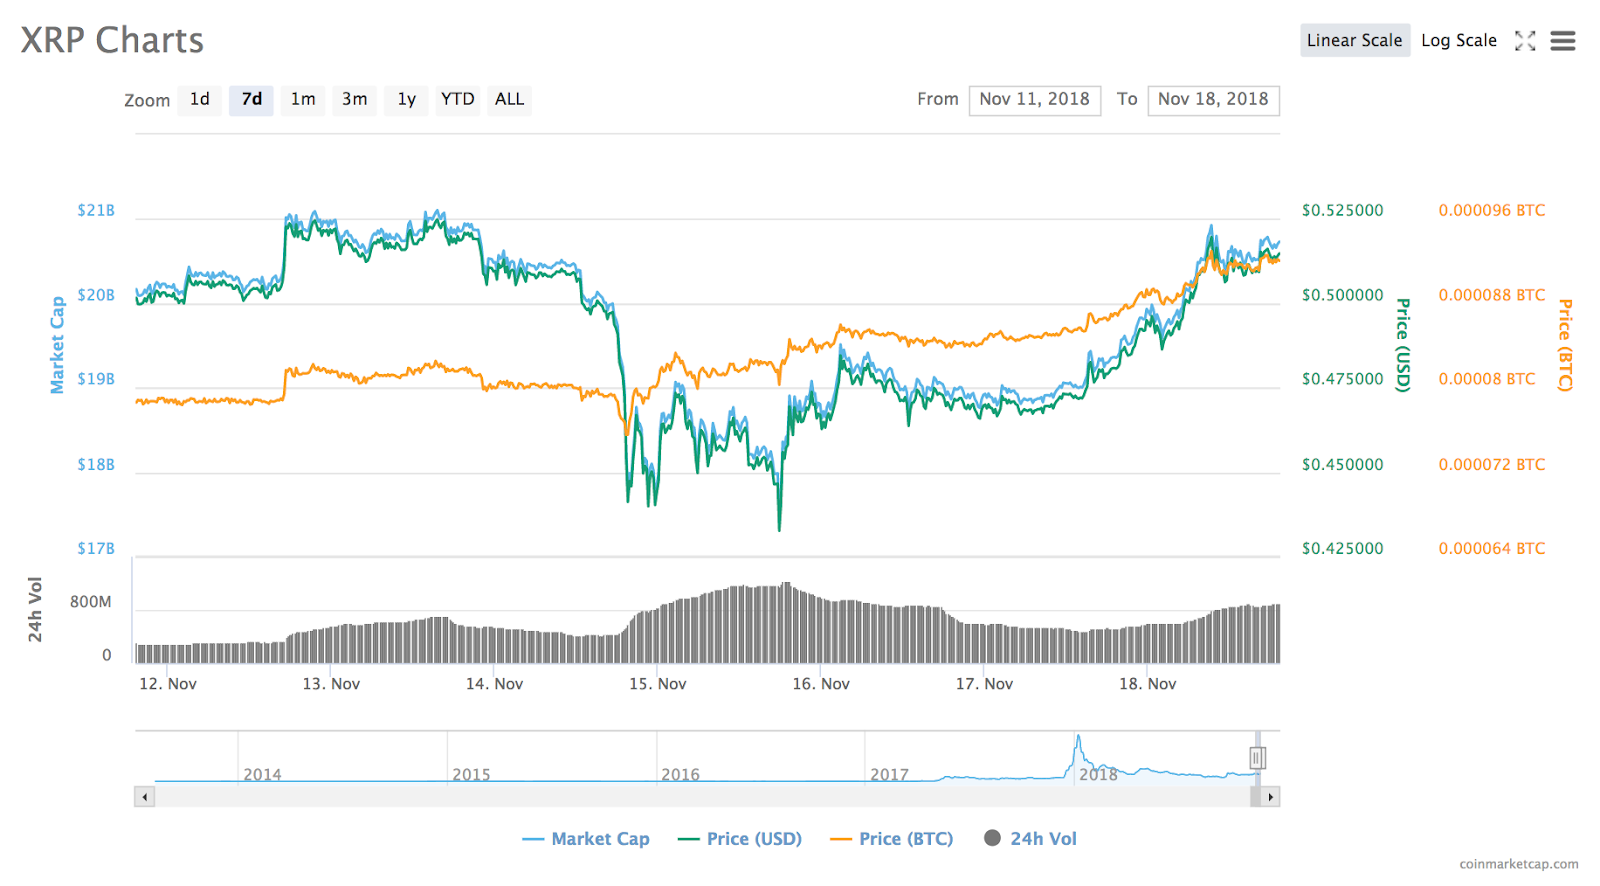This screenshot has height=886, width=1600.
Task: Click the 16. Nov axis label
Action: point(821,684)
